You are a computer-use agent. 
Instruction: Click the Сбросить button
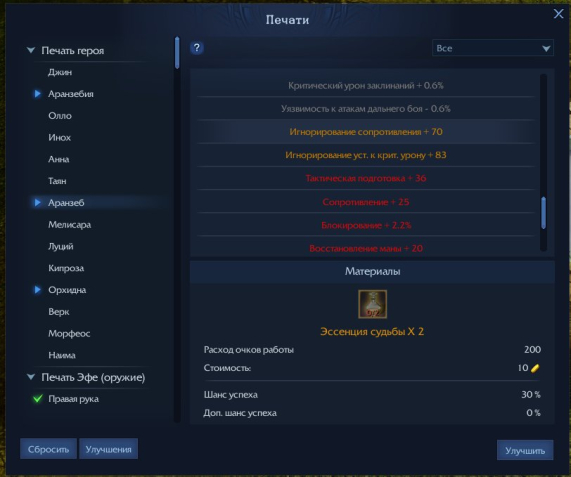[48, 449]
